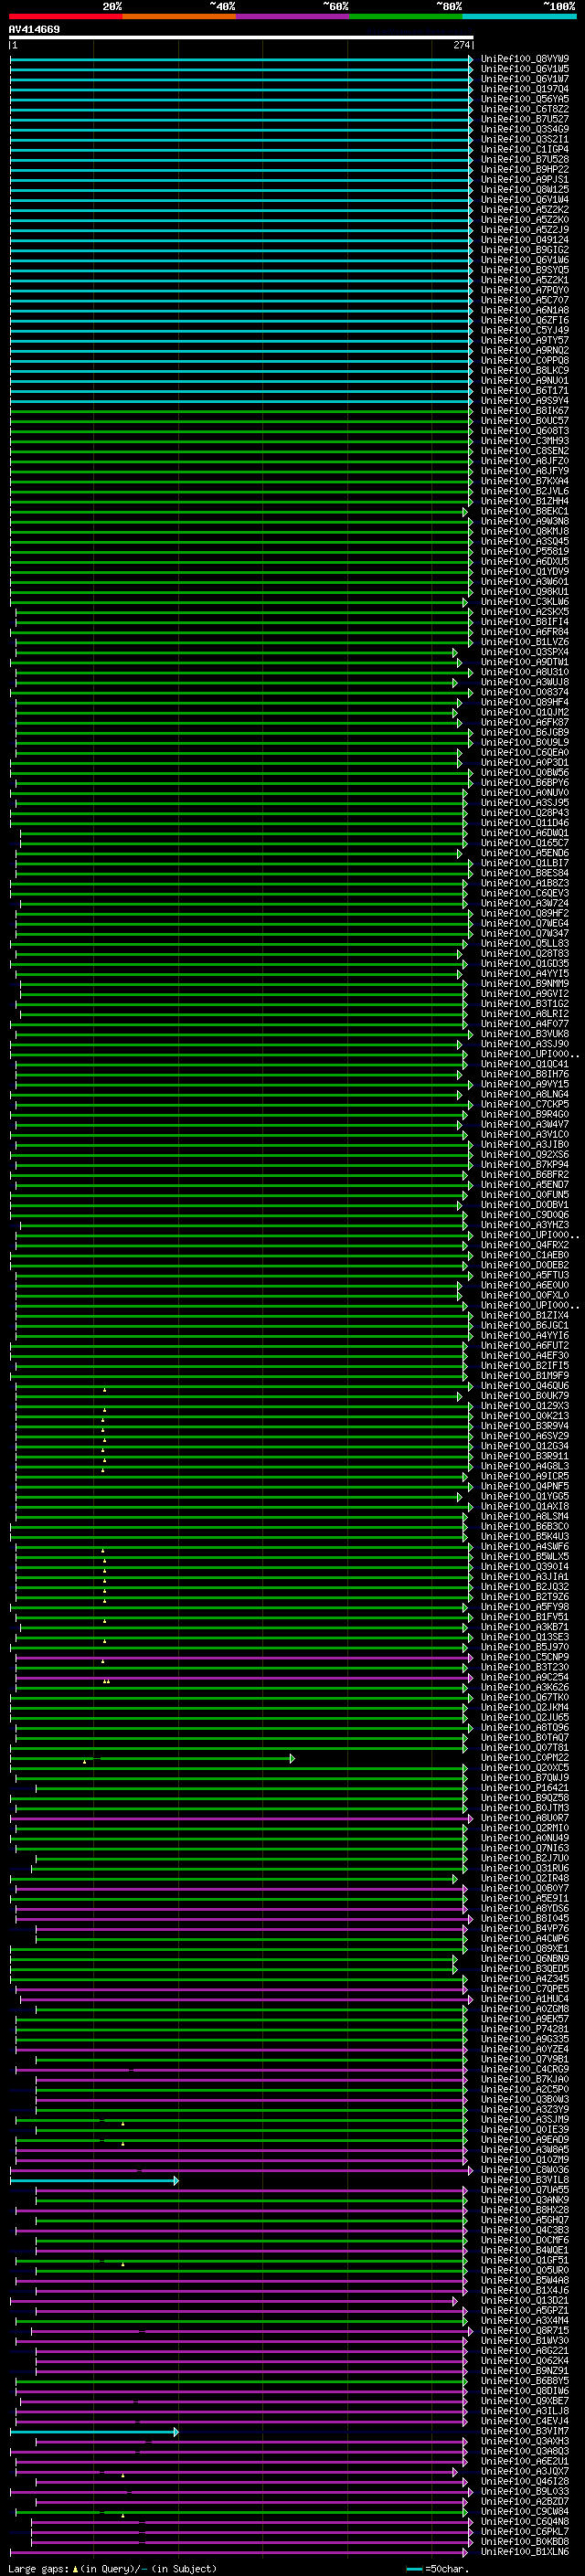This screenshot has height=2576, width=585.
Task: Select label UniRef100_Q8W125
Action: 525,189
